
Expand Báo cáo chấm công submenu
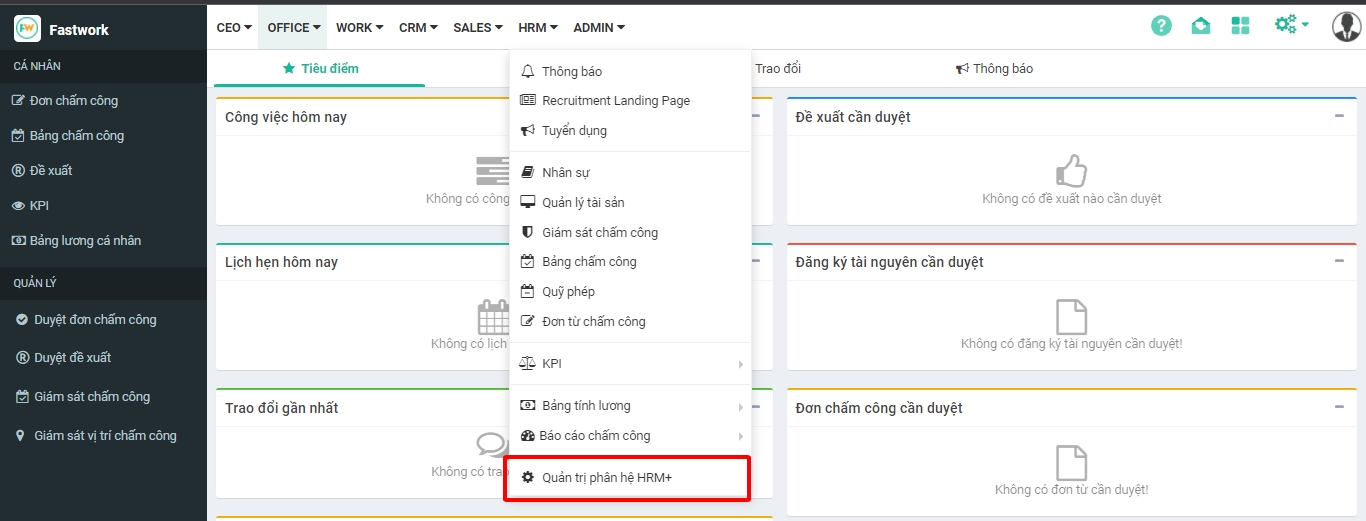coord(740,436)
